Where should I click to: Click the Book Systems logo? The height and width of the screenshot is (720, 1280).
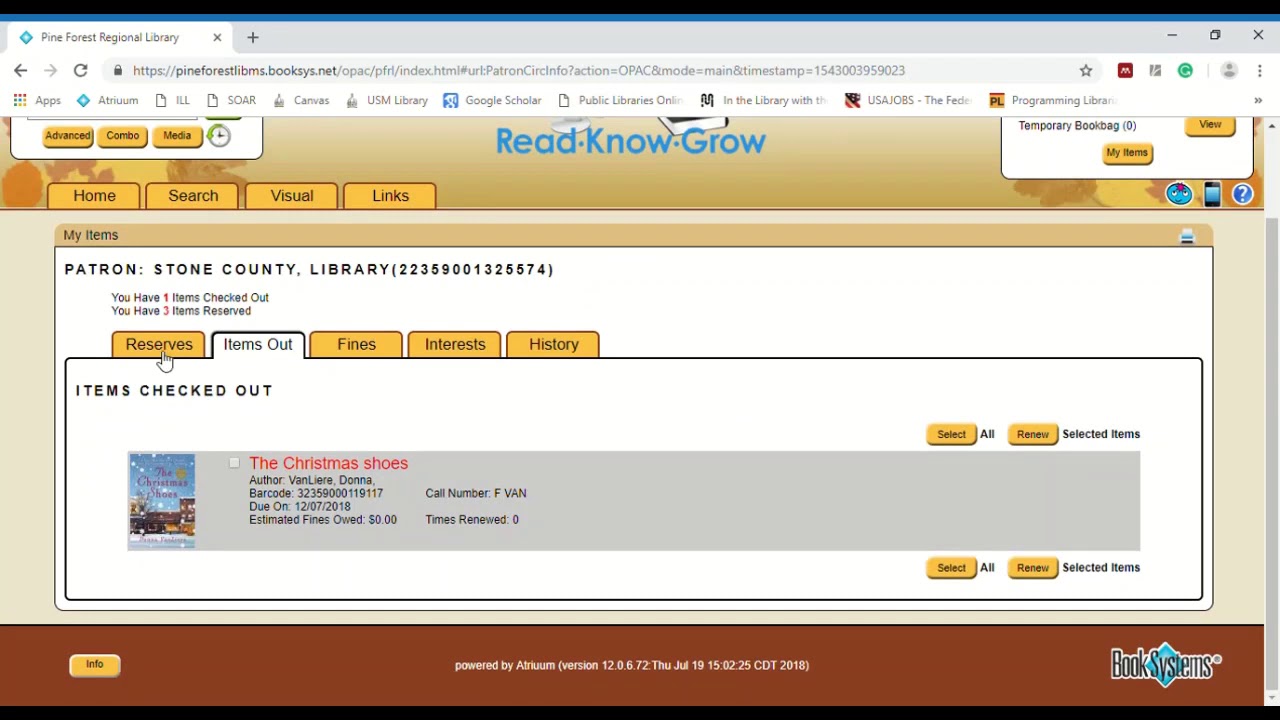(1166, 664)
